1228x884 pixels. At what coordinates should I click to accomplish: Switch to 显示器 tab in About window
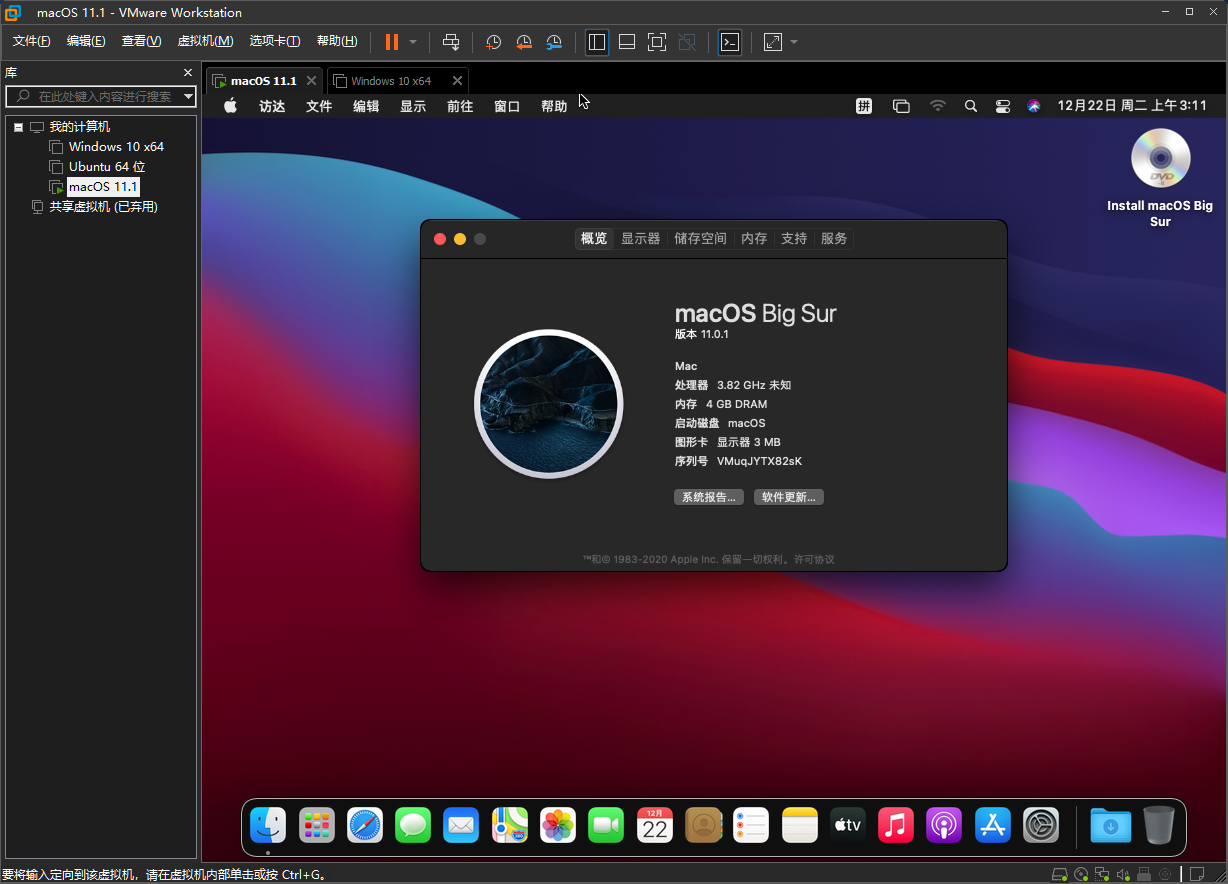(640, 239)
